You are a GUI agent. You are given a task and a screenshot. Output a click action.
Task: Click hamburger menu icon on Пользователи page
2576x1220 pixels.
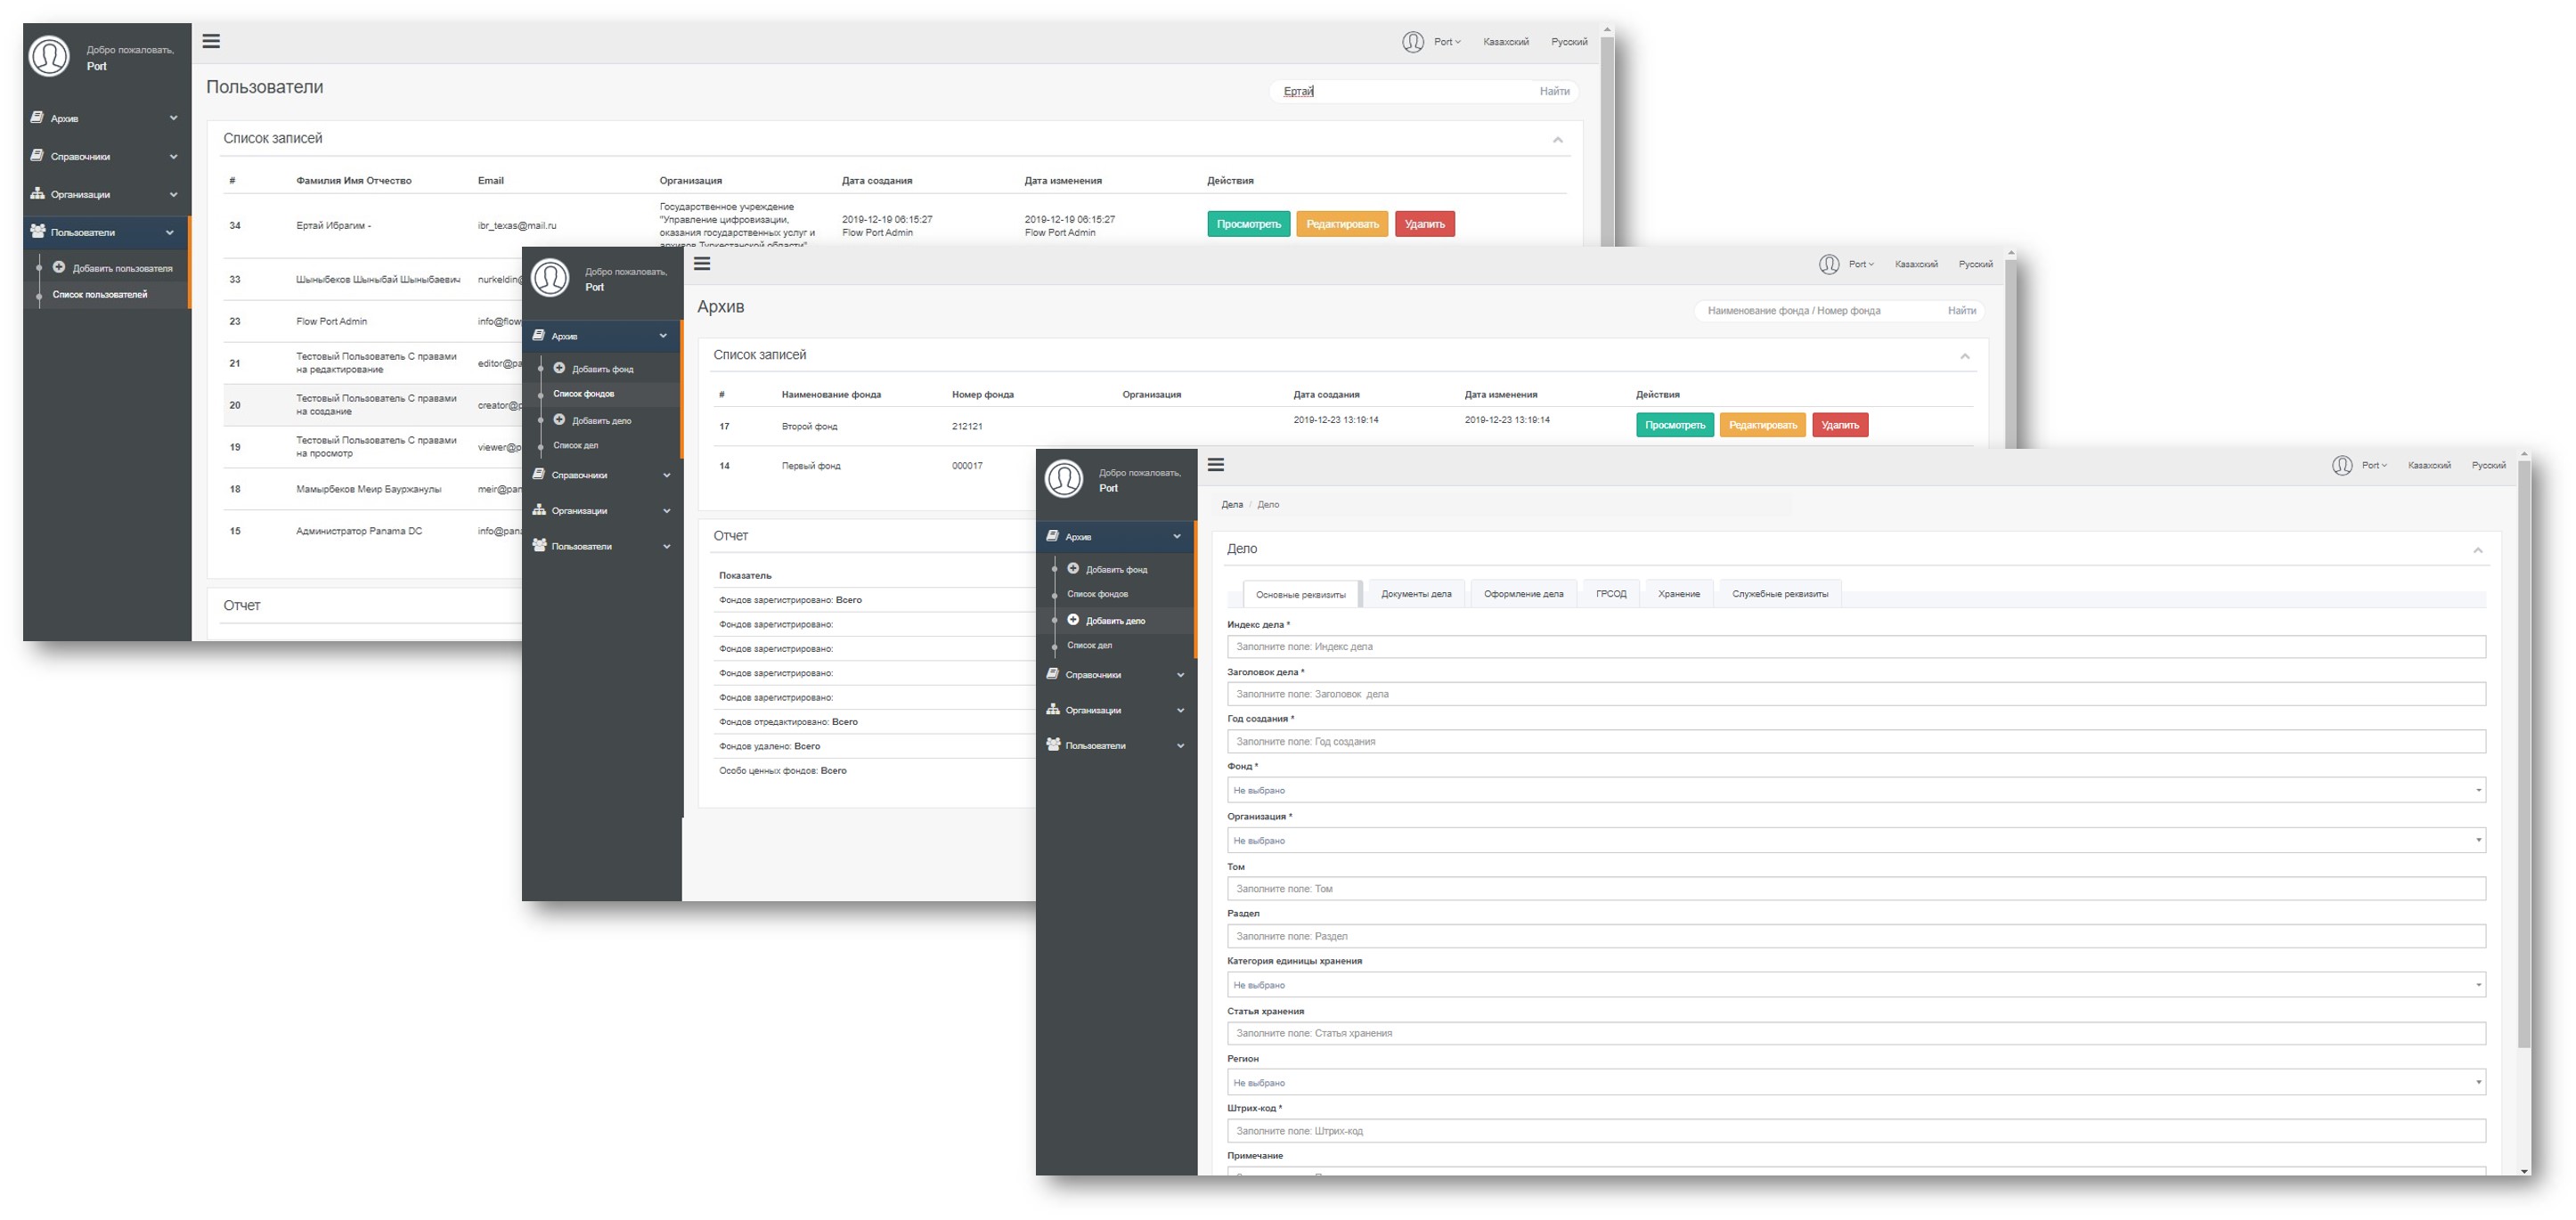coord(211,41)
